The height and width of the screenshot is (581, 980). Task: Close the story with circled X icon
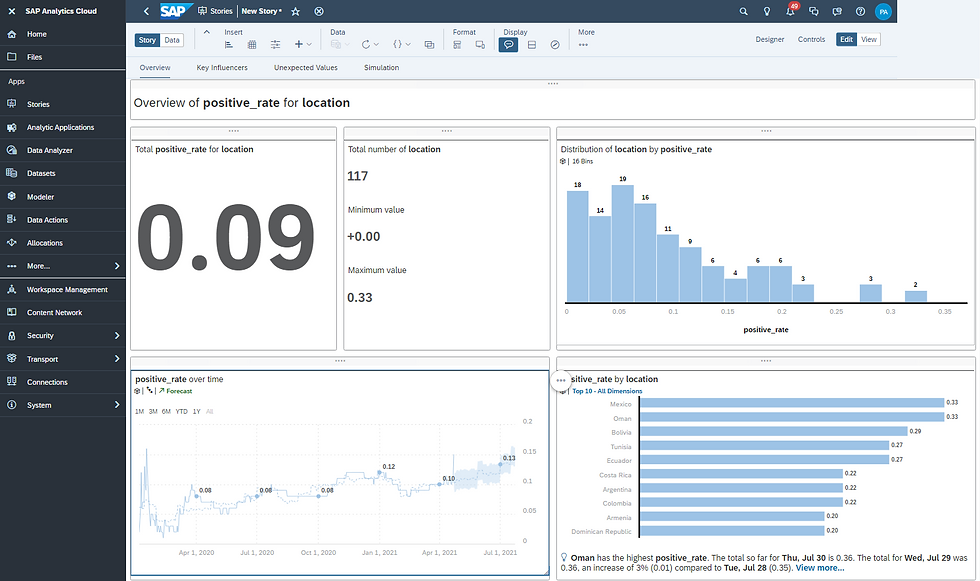(x=319, y=11)
